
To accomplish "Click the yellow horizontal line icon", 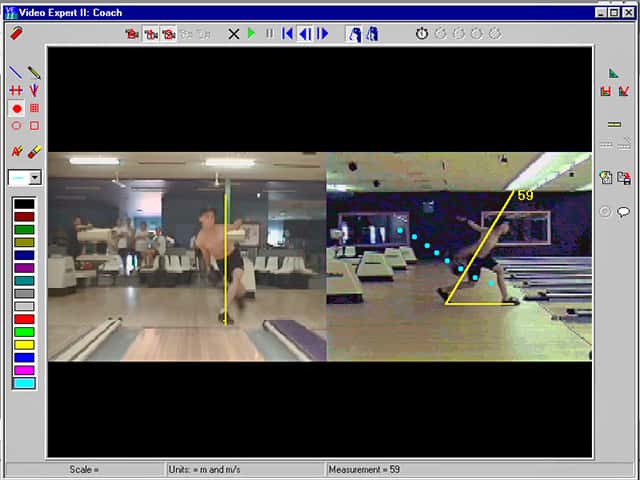I will (614, 124).
